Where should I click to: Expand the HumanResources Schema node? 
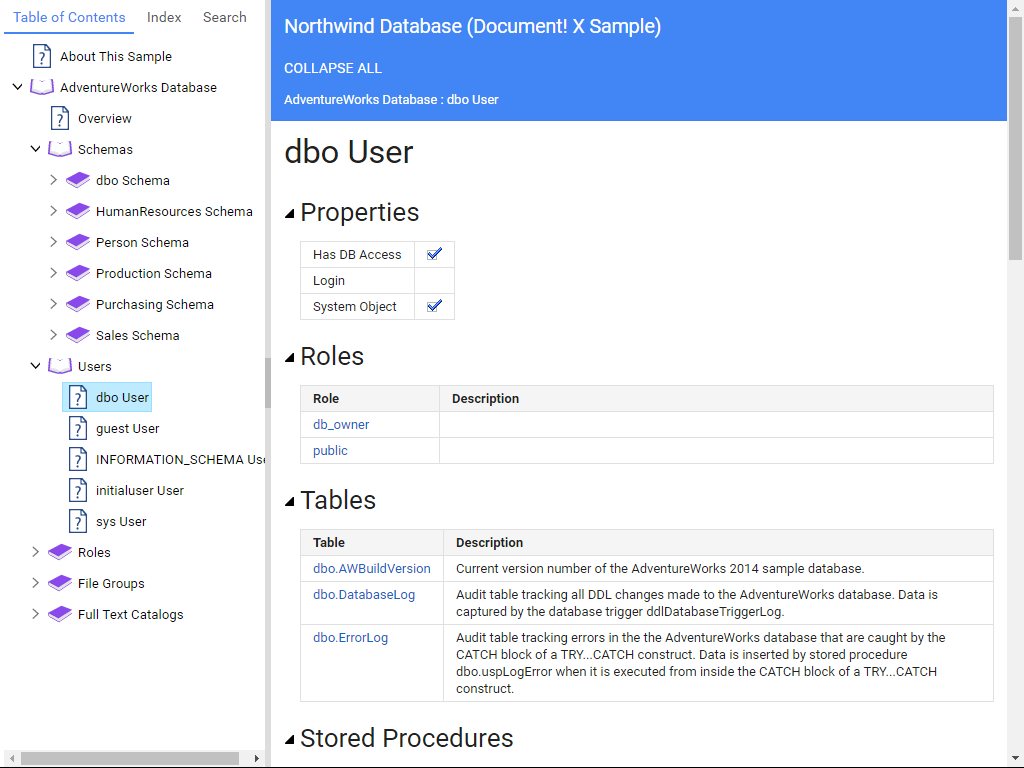[54, 211]
